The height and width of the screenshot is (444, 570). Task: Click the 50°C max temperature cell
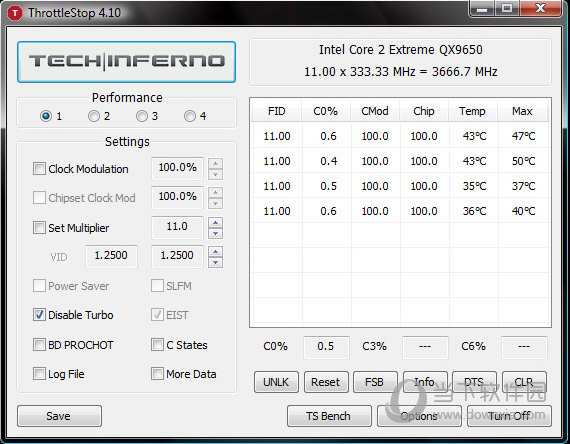523,161
